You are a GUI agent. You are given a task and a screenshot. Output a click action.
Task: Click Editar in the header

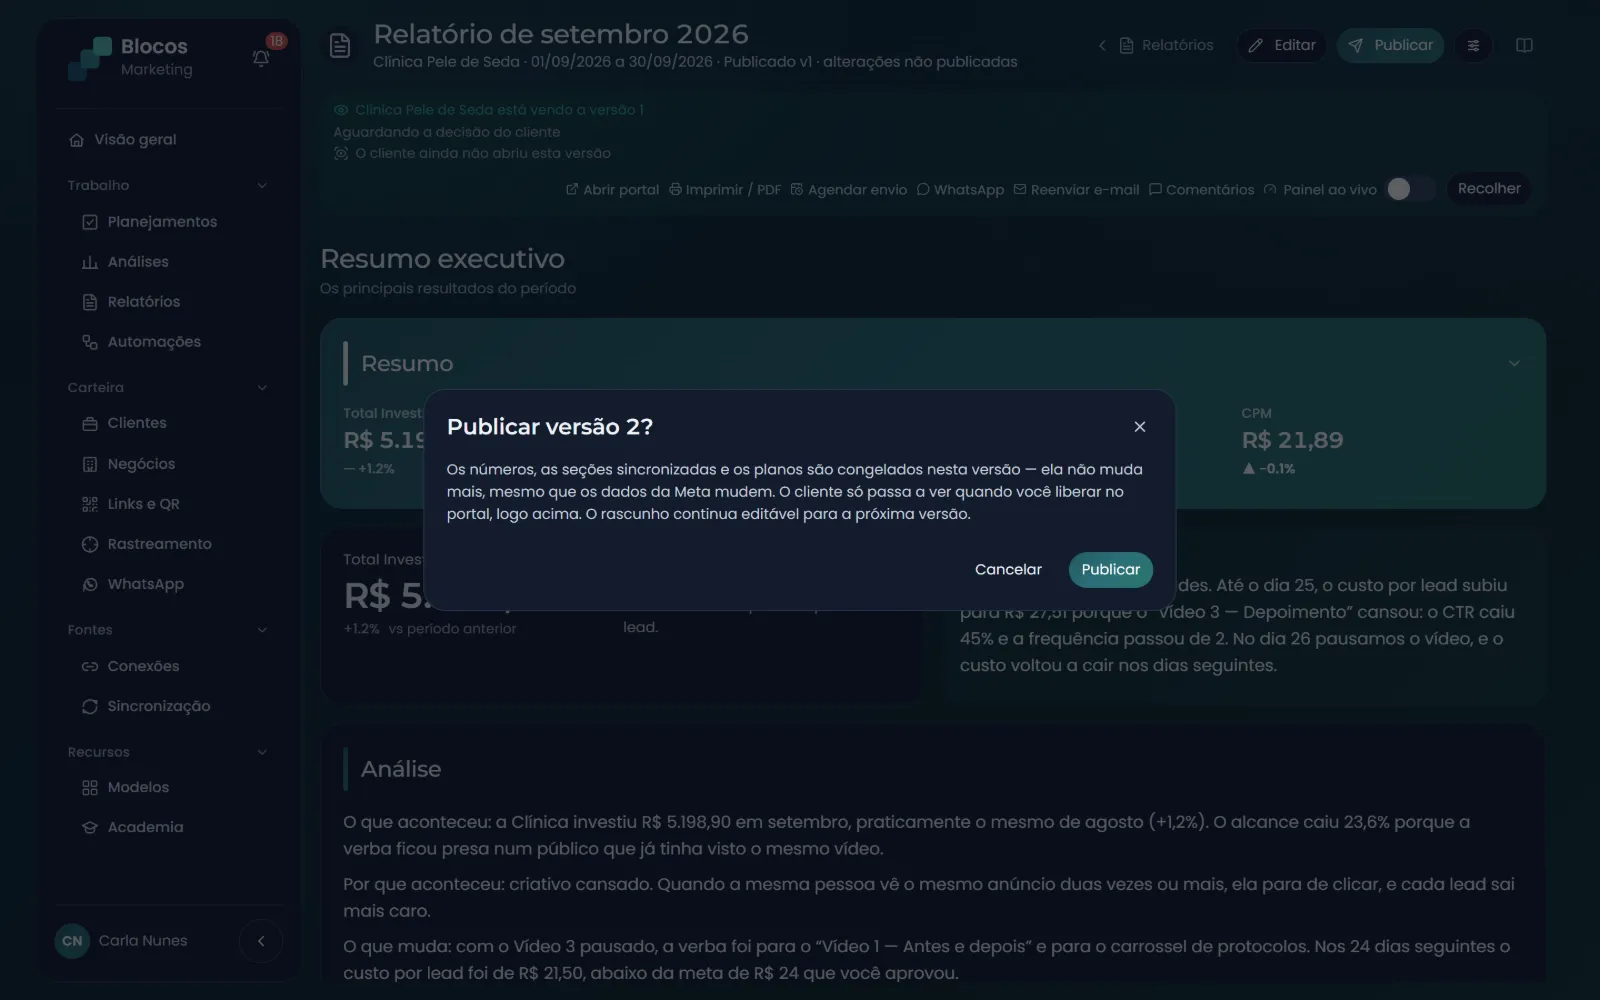click(1282, 45)
